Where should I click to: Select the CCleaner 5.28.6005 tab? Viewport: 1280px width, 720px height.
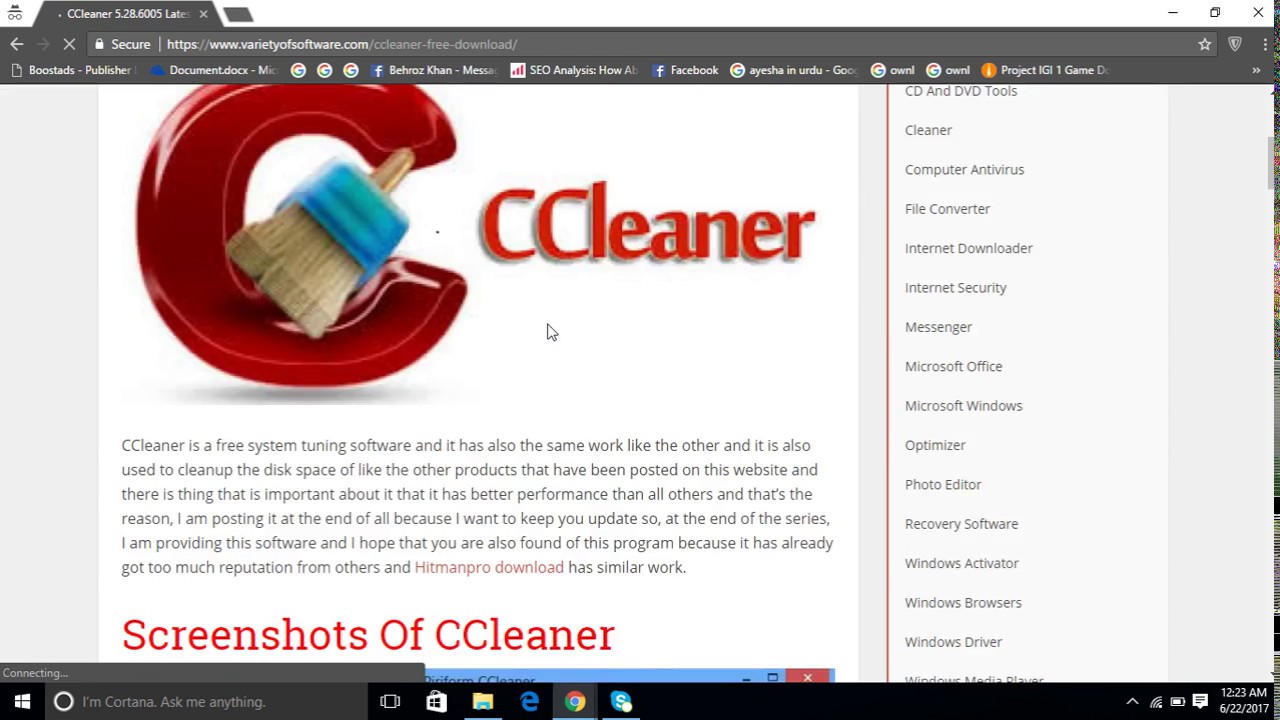pyautogui.click(x=127, y=14)
